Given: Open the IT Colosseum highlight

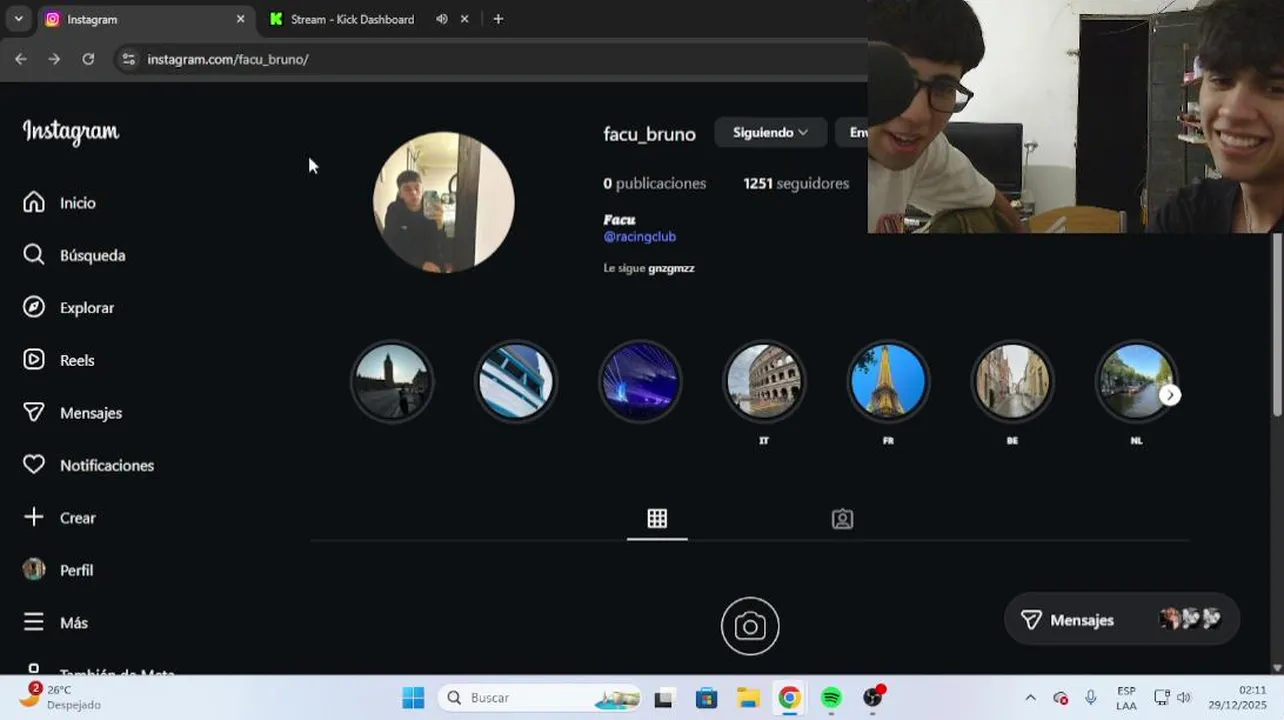Looking at the screenshot, I should pyautogui.click(x=764, y=382).
